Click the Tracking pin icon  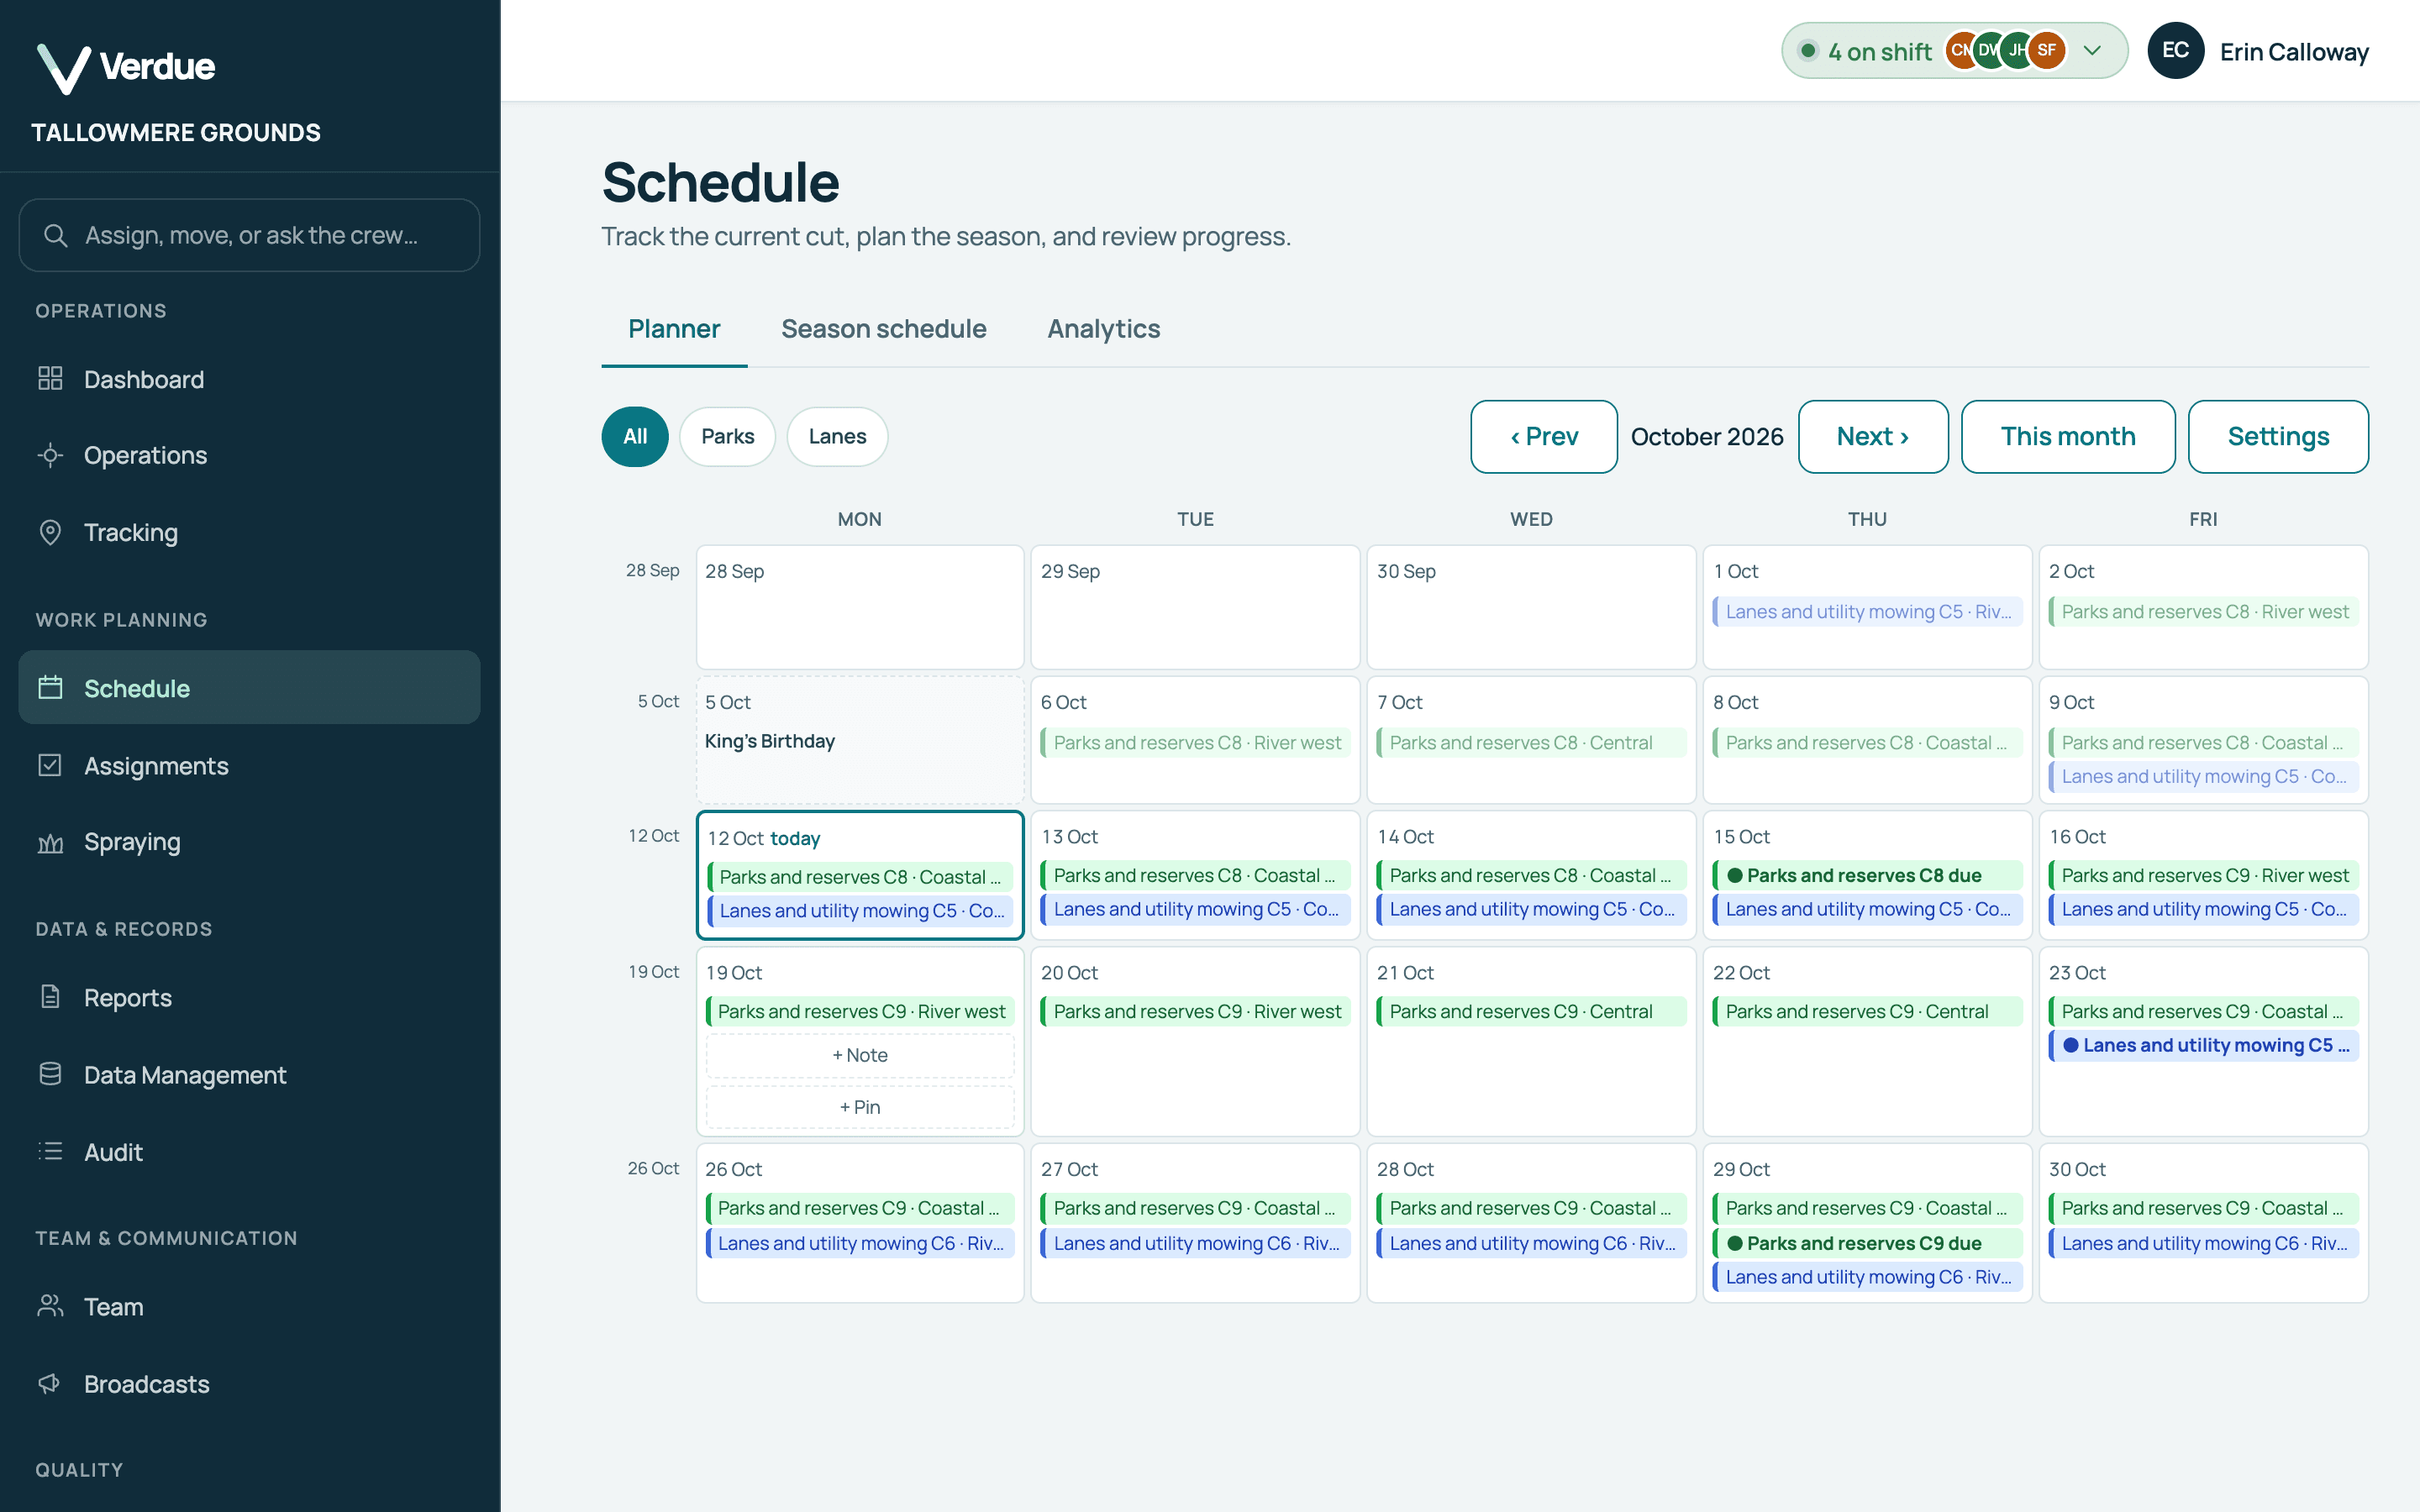(x=50, y=532)
